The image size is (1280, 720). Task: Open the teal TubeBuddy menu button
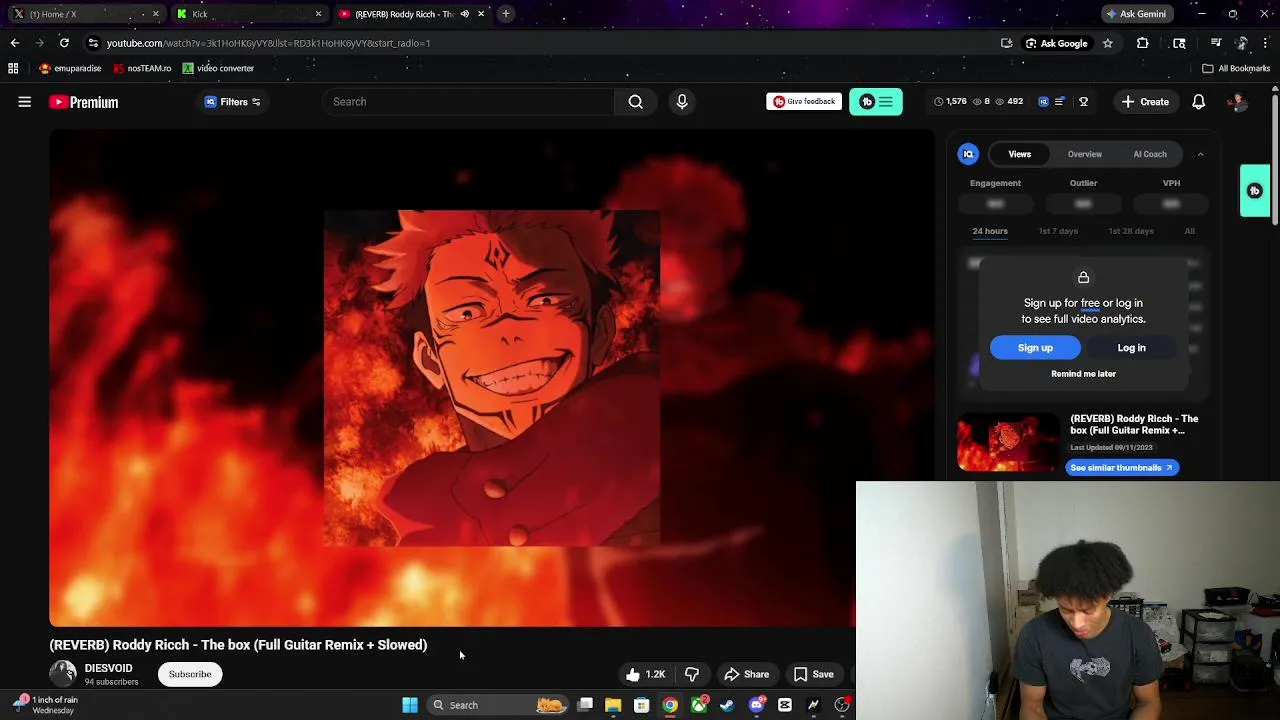876,102
